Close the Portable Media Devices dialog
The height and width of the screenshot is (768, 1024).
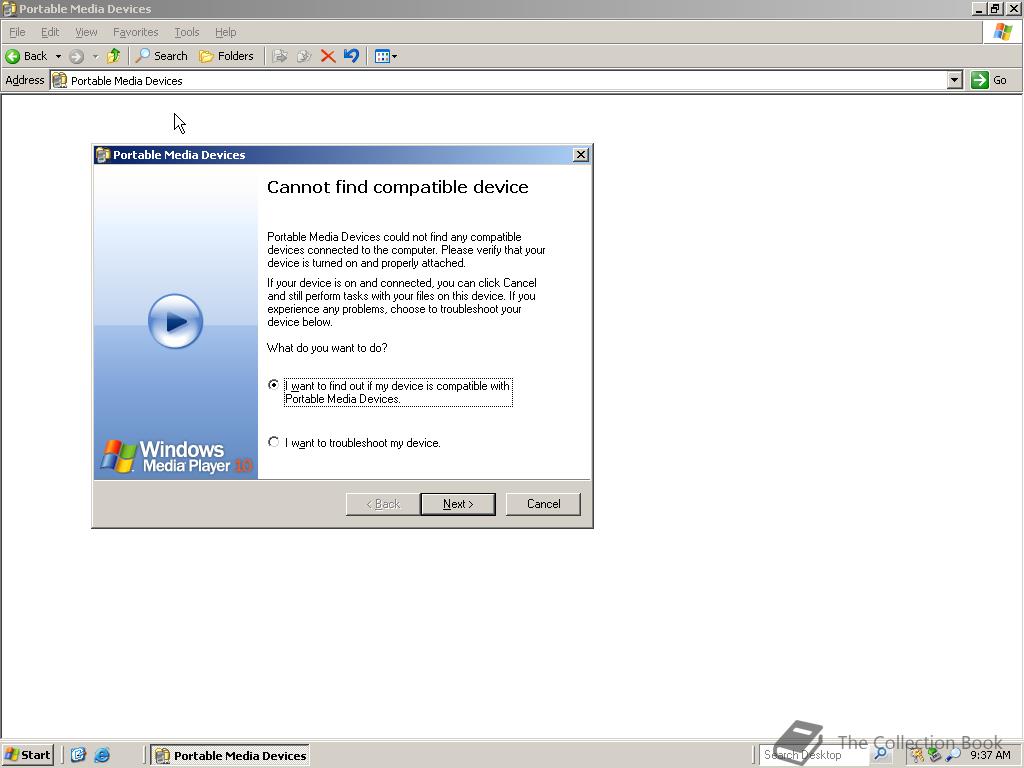(581, 155)
